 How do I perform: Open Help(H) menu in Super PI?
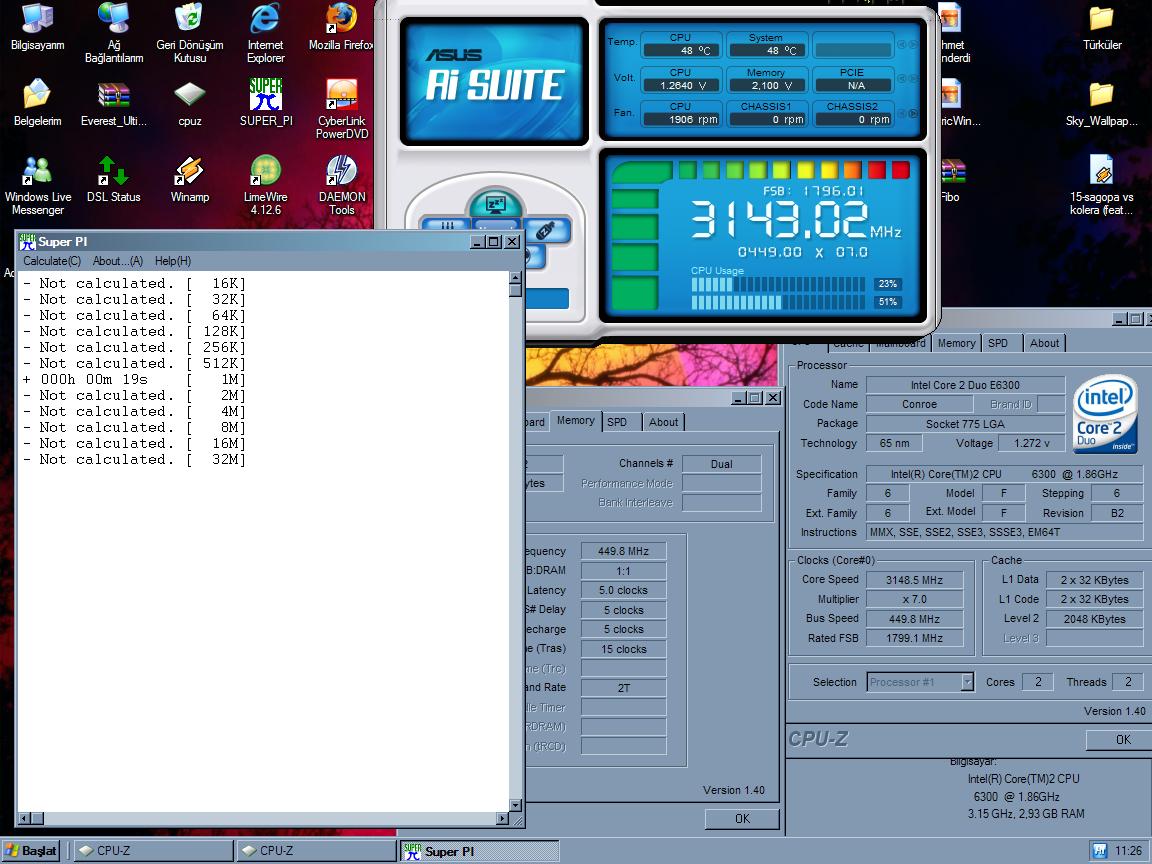point(173,261)
